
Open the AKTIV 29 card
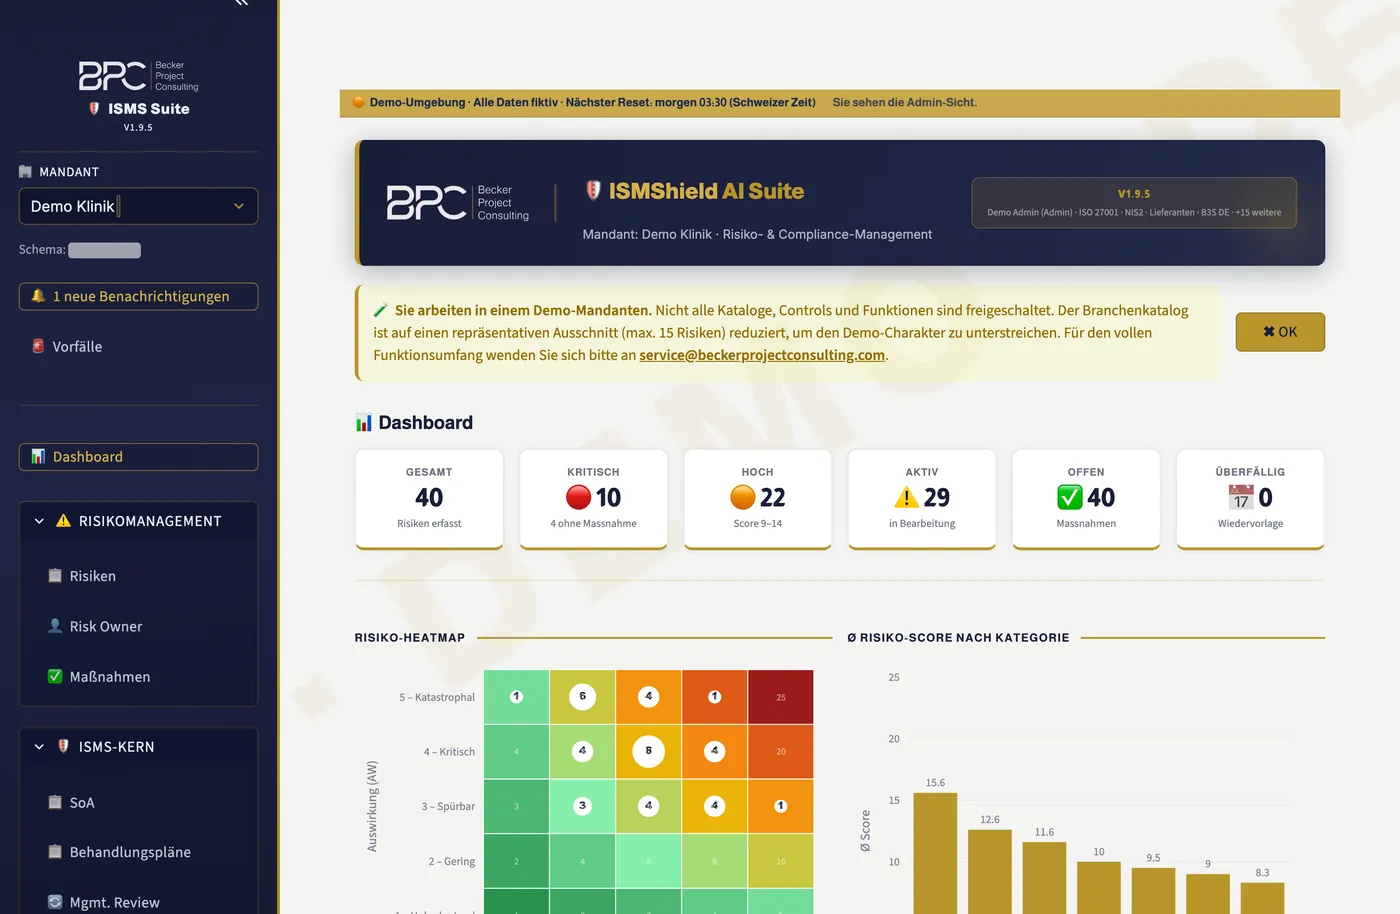coord(922,499)
